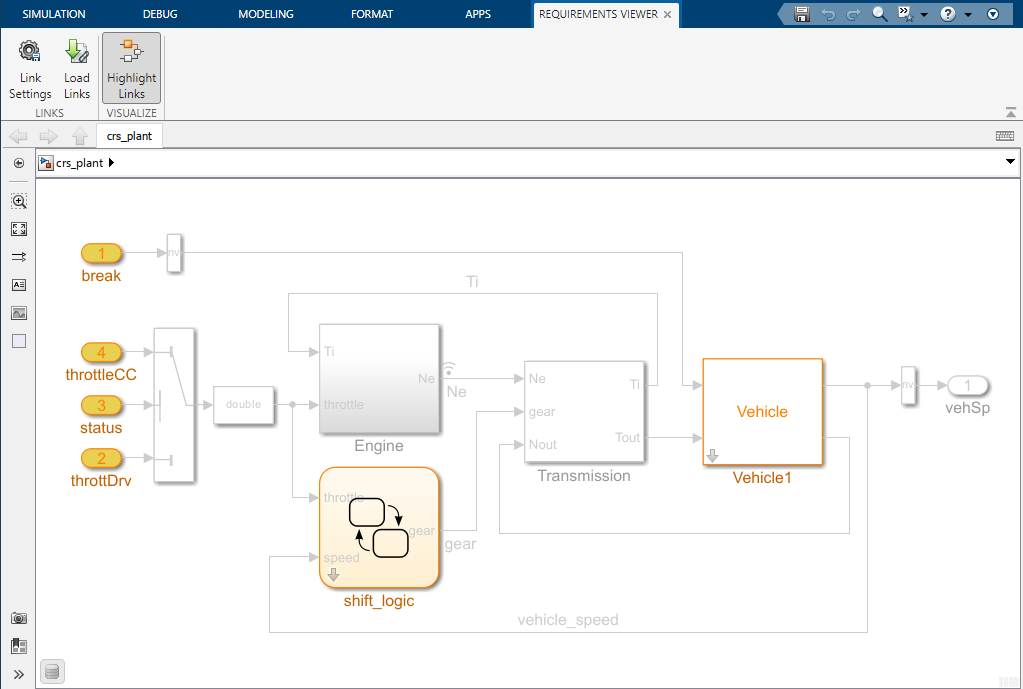1023x689 pixels.
Task: Toggle the keyboard shortcuts icon
Action: coord(1005,136)
